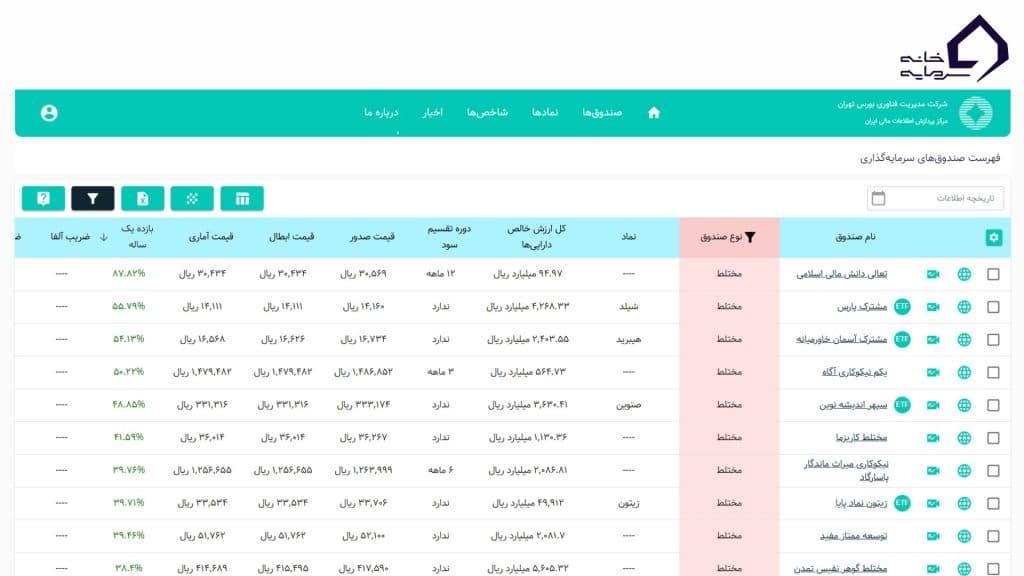Check the checkbox for توسعه ممتاز مفید
Viewport: 1024px width, 576px height.
tap(993, 536)
